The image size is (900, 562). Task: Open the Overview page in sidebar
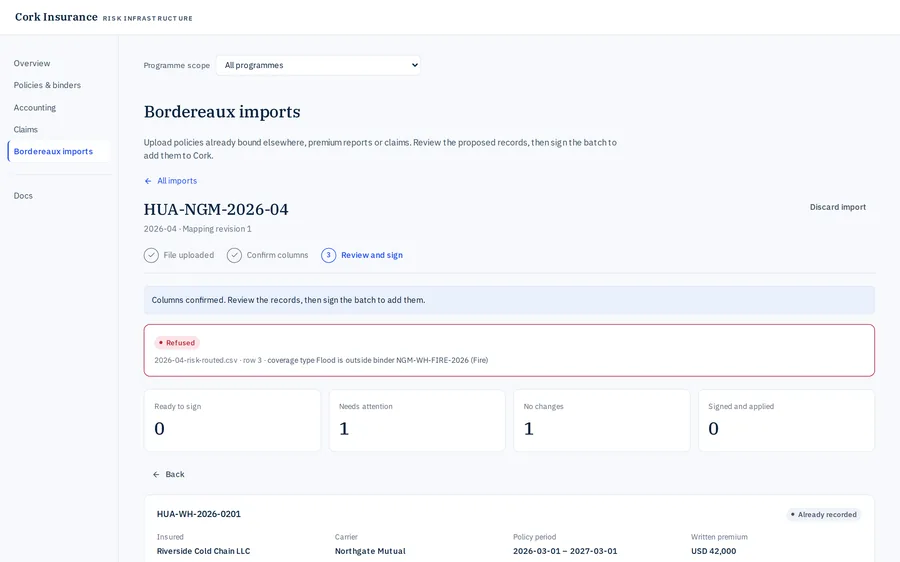[32, 63]
